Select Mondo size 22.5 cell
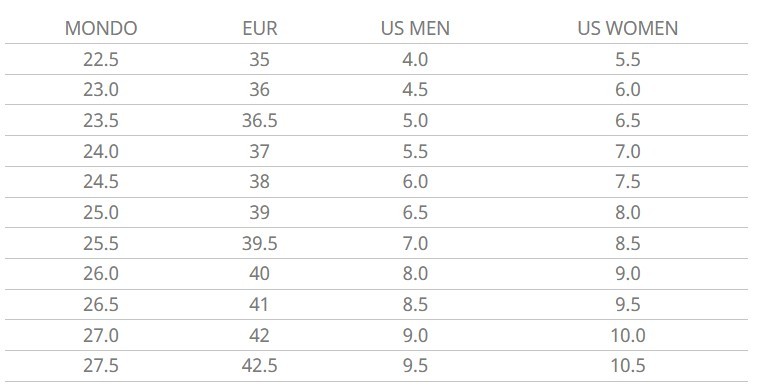 coord(101,60)
